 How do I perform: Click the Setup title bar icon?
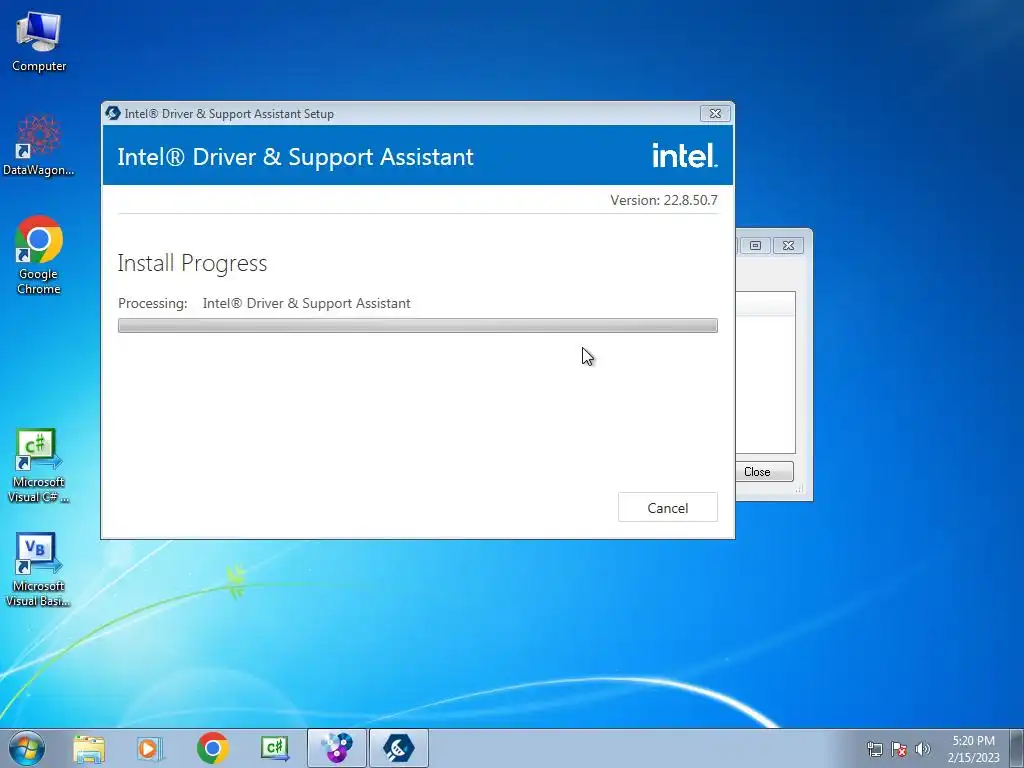pyautogui.click(x=113, y=113)
